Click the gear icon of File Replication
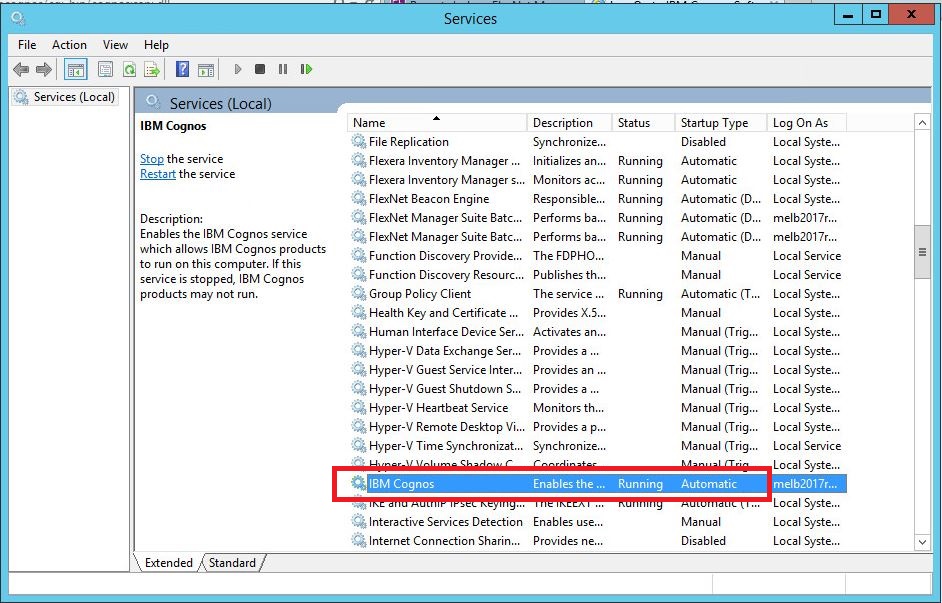The image size is (942, 603). click(359, 142)
